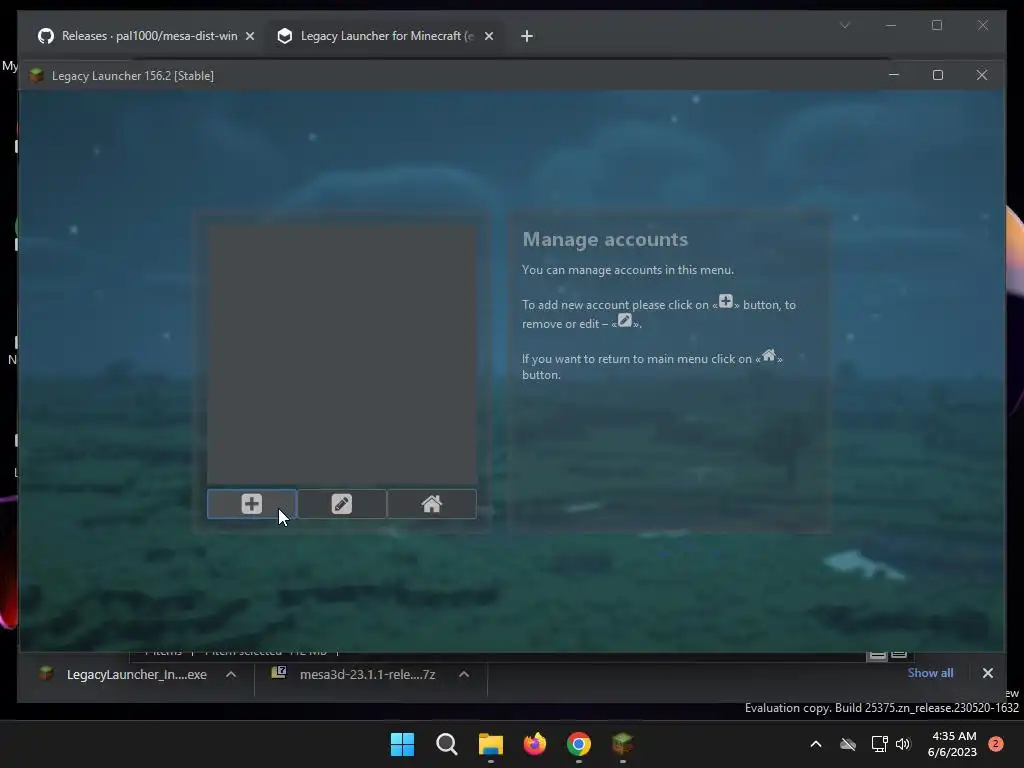Image resolution: width=1024 pixels, height=768 pixels.
Task: Open network status tray icon
Action: coord(879,744)
